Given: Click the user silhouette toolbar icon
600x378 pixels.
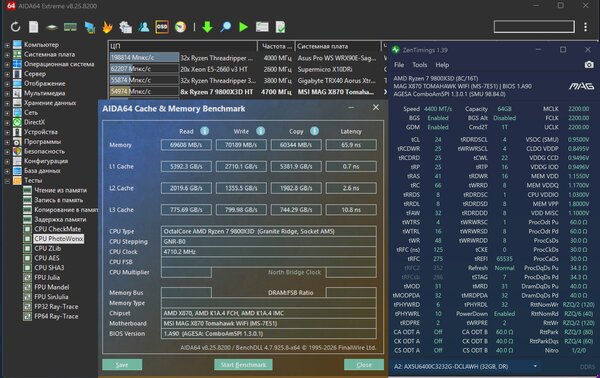Looking at the screenshot, I should (x=144, y=27).
